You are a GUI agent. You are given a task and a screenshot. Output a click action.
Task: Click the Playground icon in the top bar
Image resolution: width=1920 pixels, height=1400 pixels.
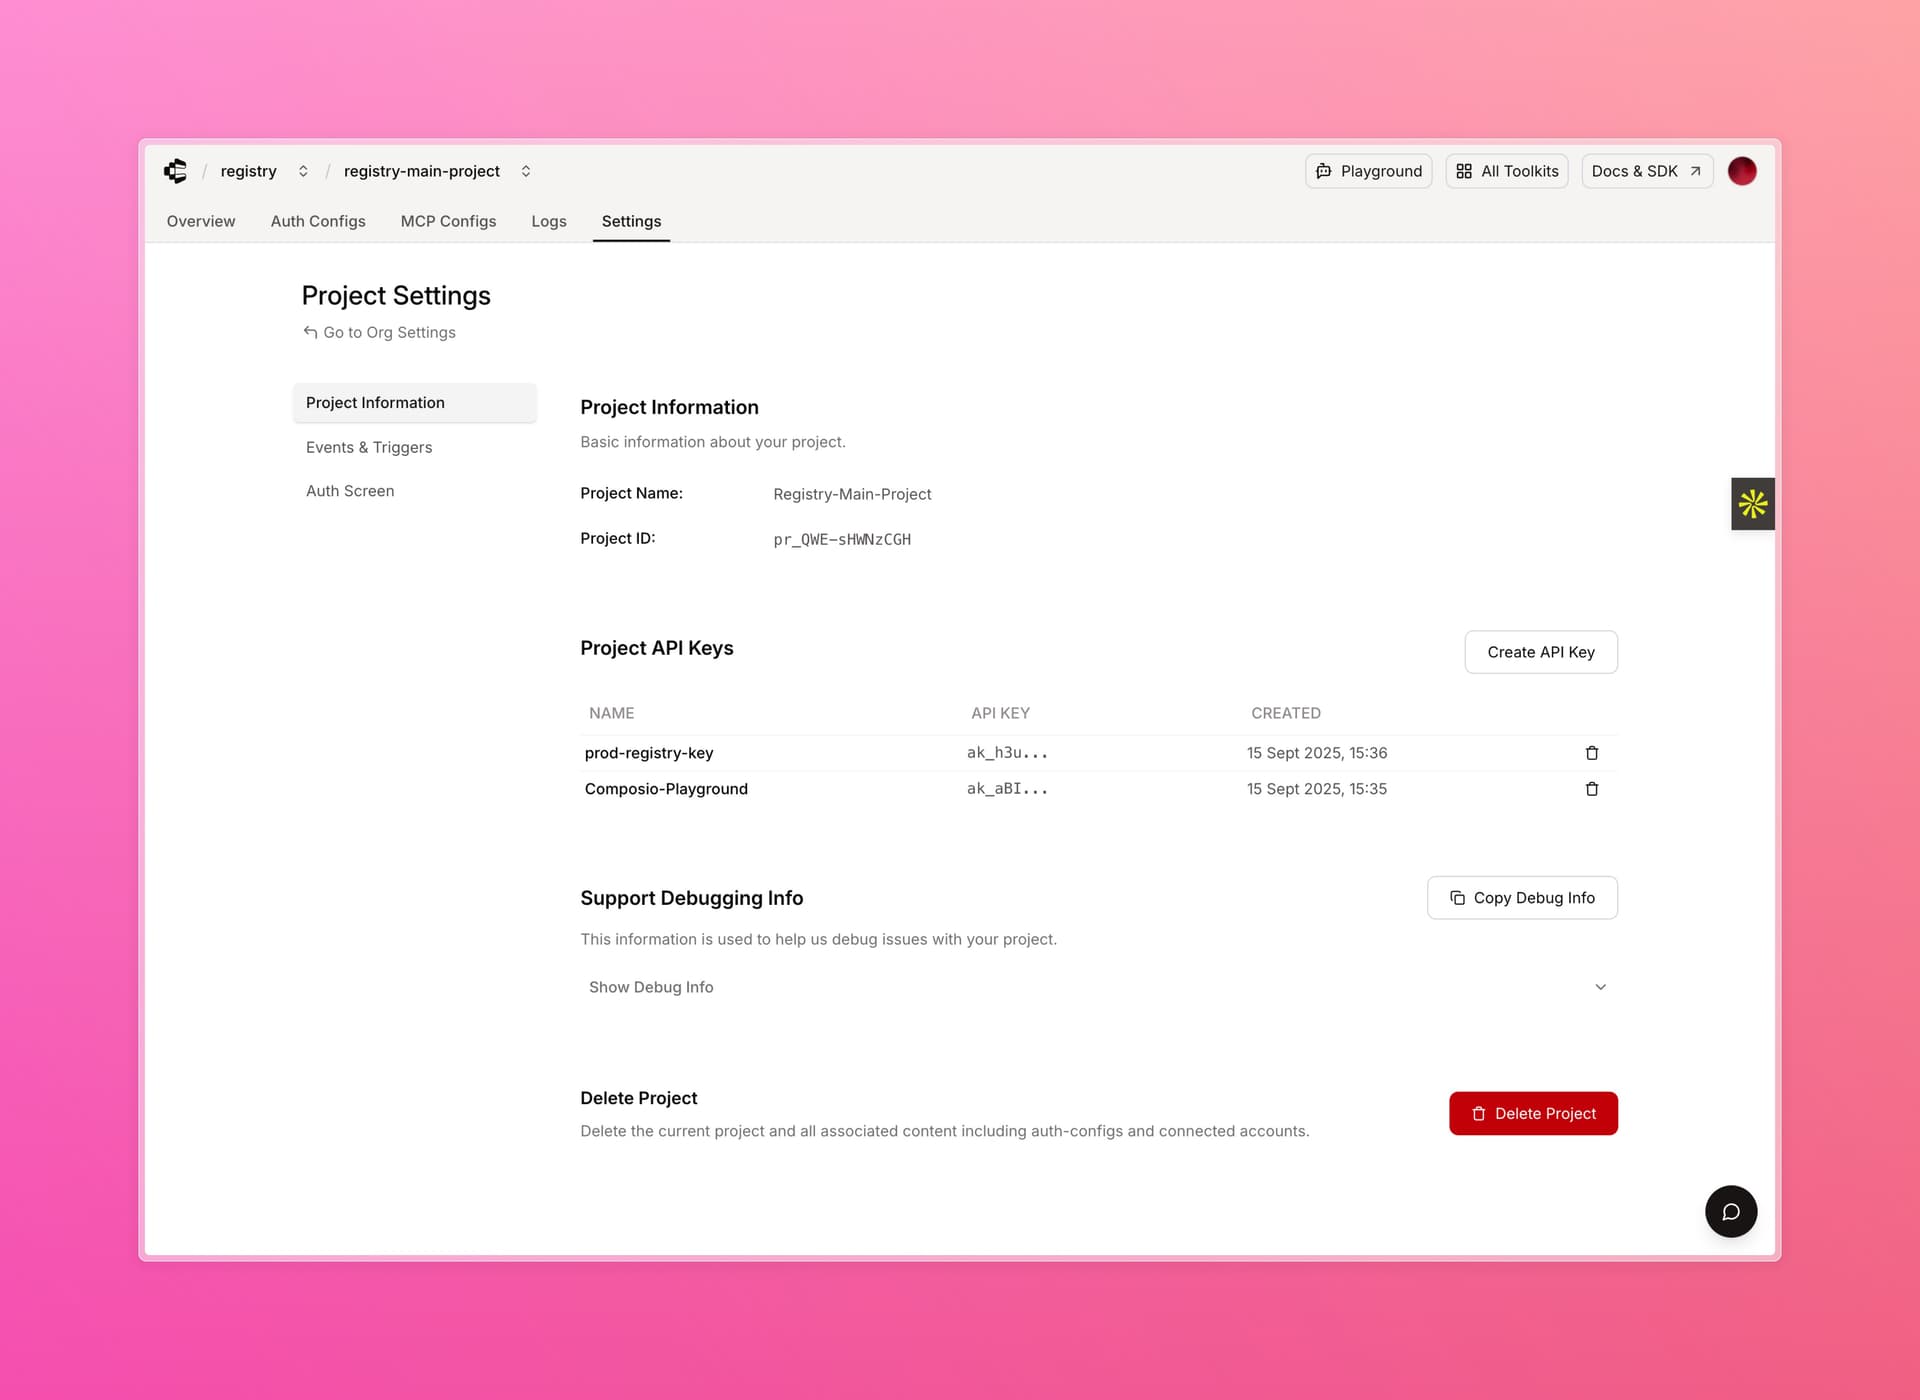click(x=1325, y=171)
